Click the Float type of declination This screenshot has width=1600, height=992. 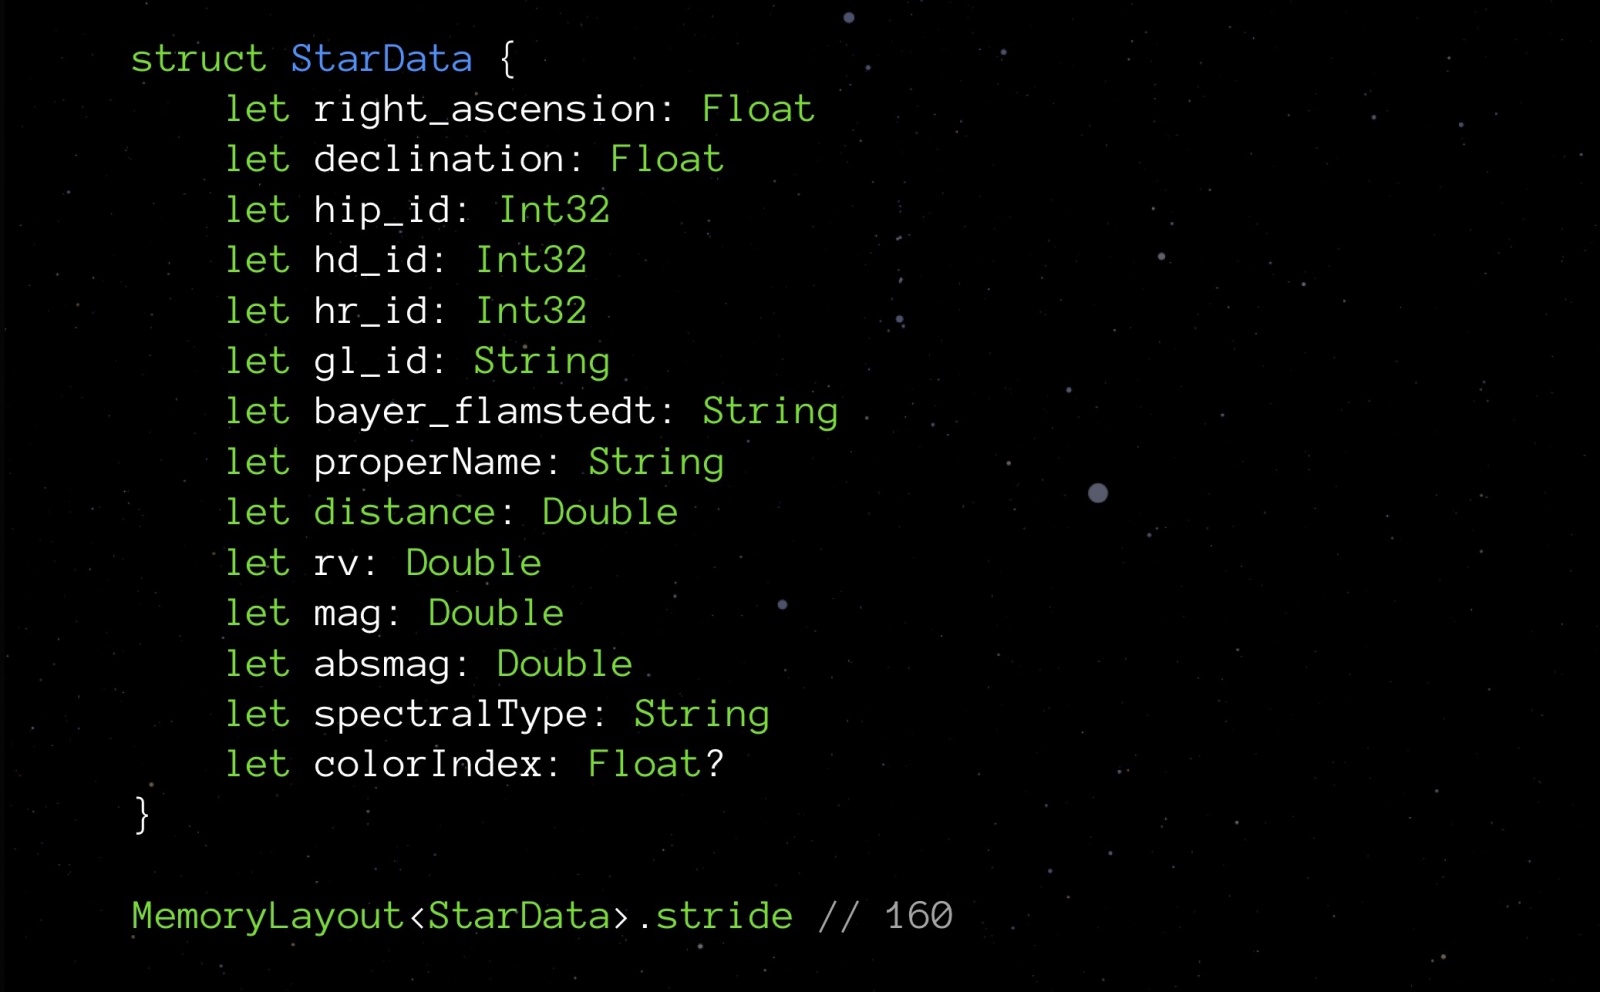coord(667,159)
